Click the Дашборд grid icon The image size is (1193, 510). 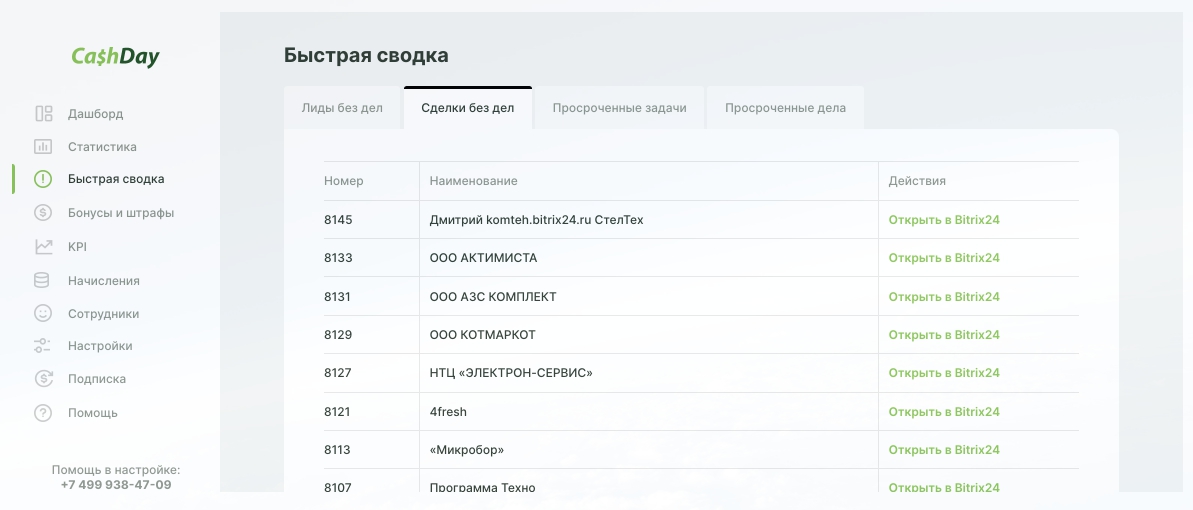43,113
